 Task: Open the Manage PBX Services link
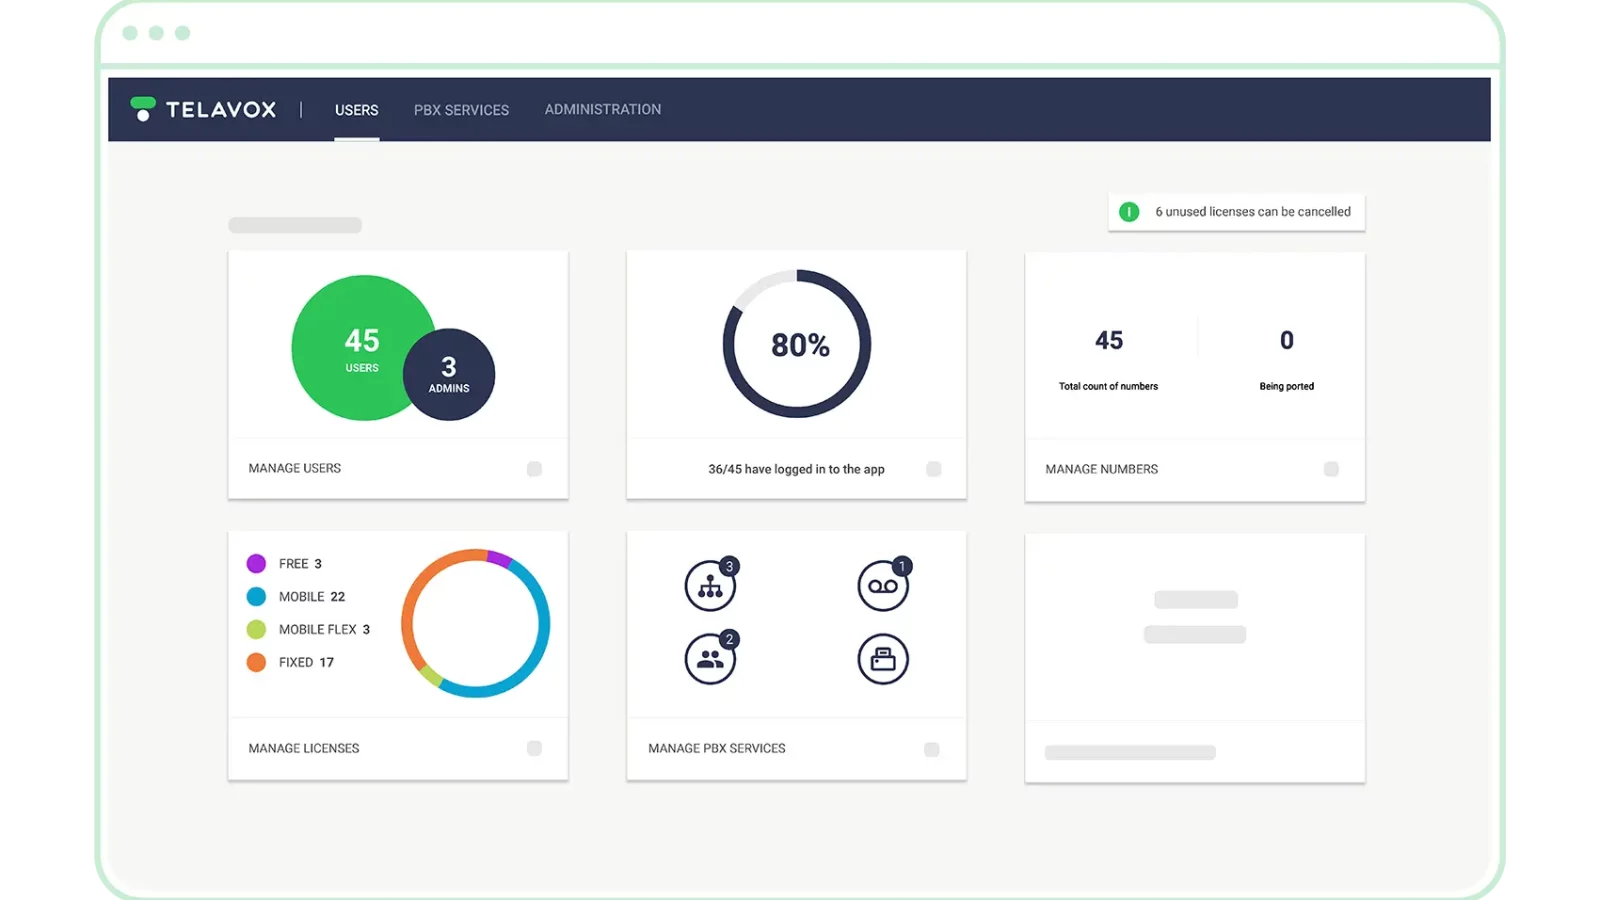click(x=717, y=748)
